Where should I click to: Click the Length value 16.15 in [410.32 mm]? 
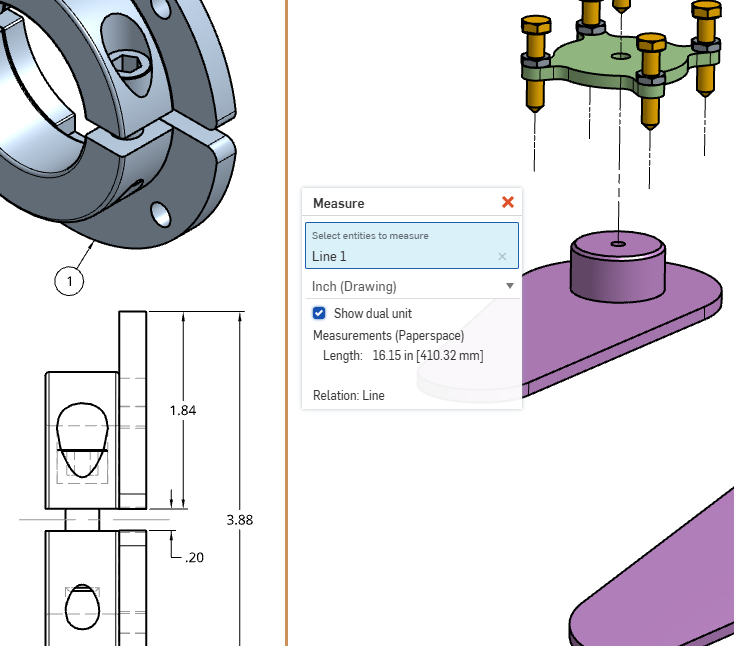coord(428,355)
